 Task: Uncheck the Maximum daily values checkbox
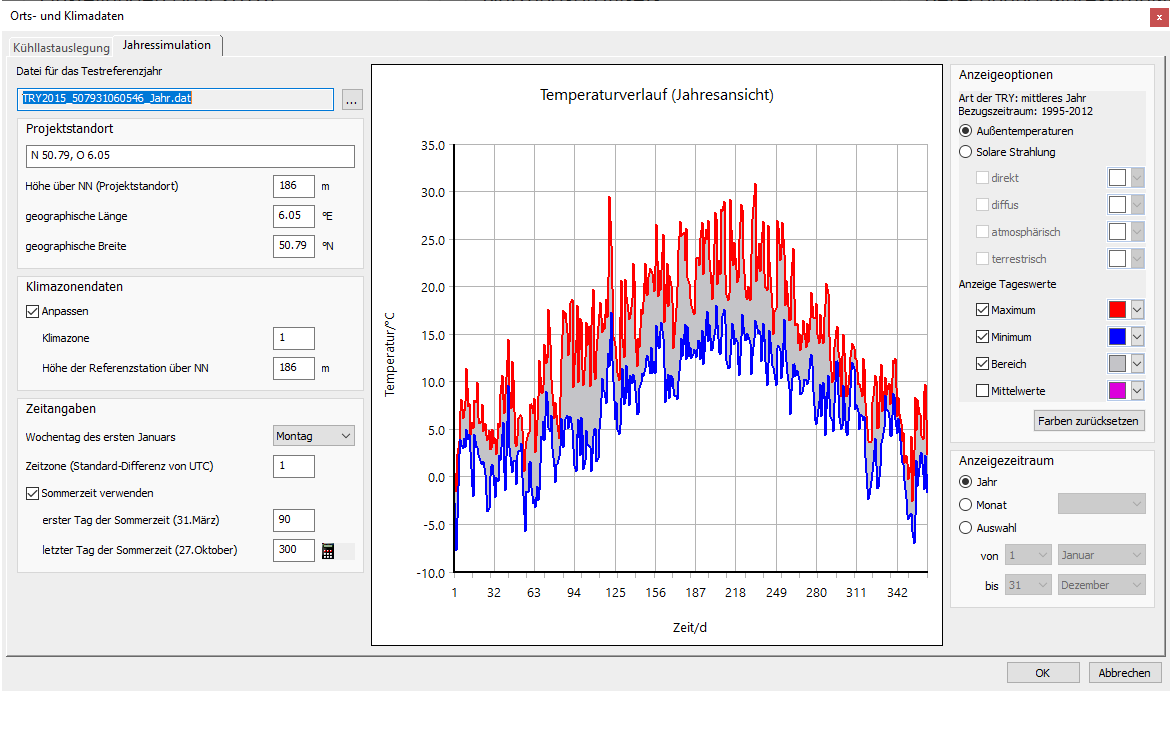click(x=982, y=310)
